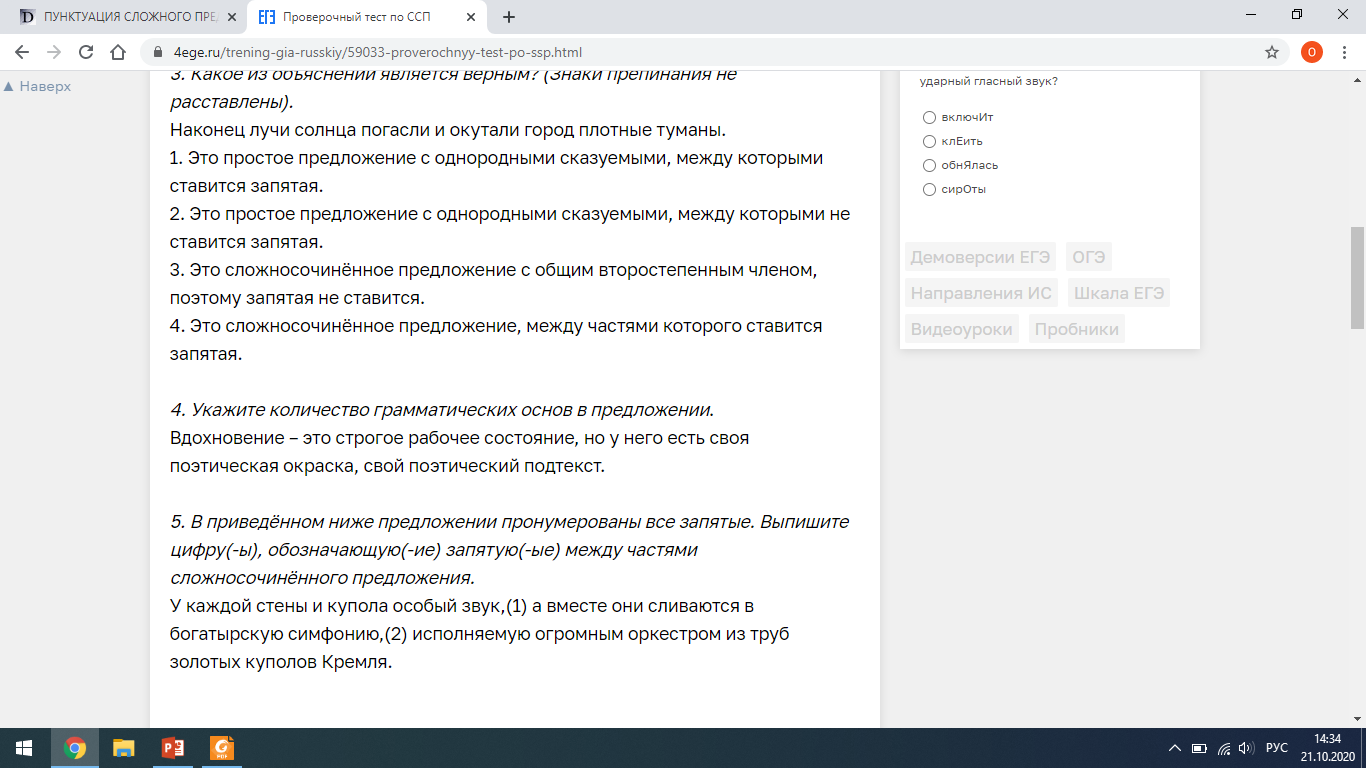Open the Видеоуроки tag link
1366x768 pixels.
pos(961,329)
